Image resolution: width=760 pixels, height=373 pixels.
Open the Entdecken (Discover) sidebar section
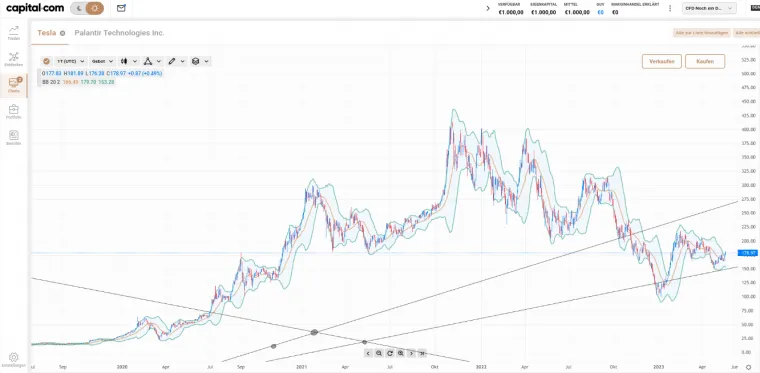coord(14,59)
